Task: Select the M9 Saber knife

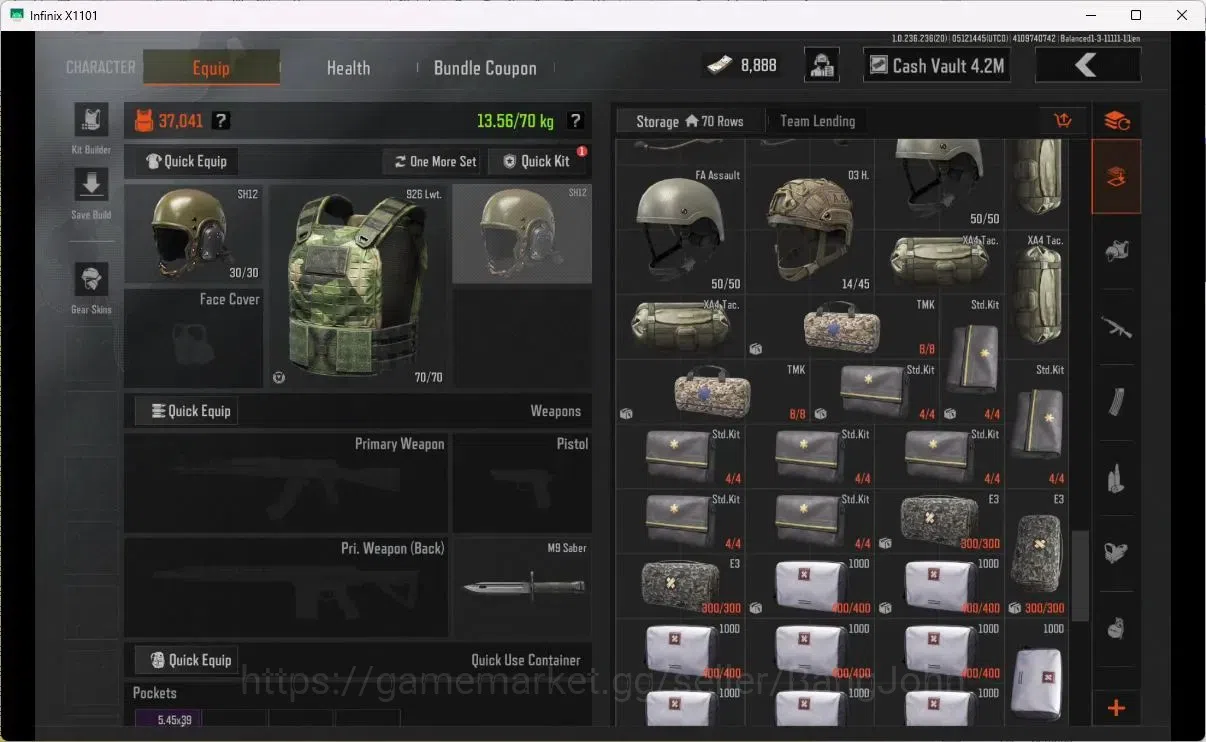Action: (x=522, y=588)
